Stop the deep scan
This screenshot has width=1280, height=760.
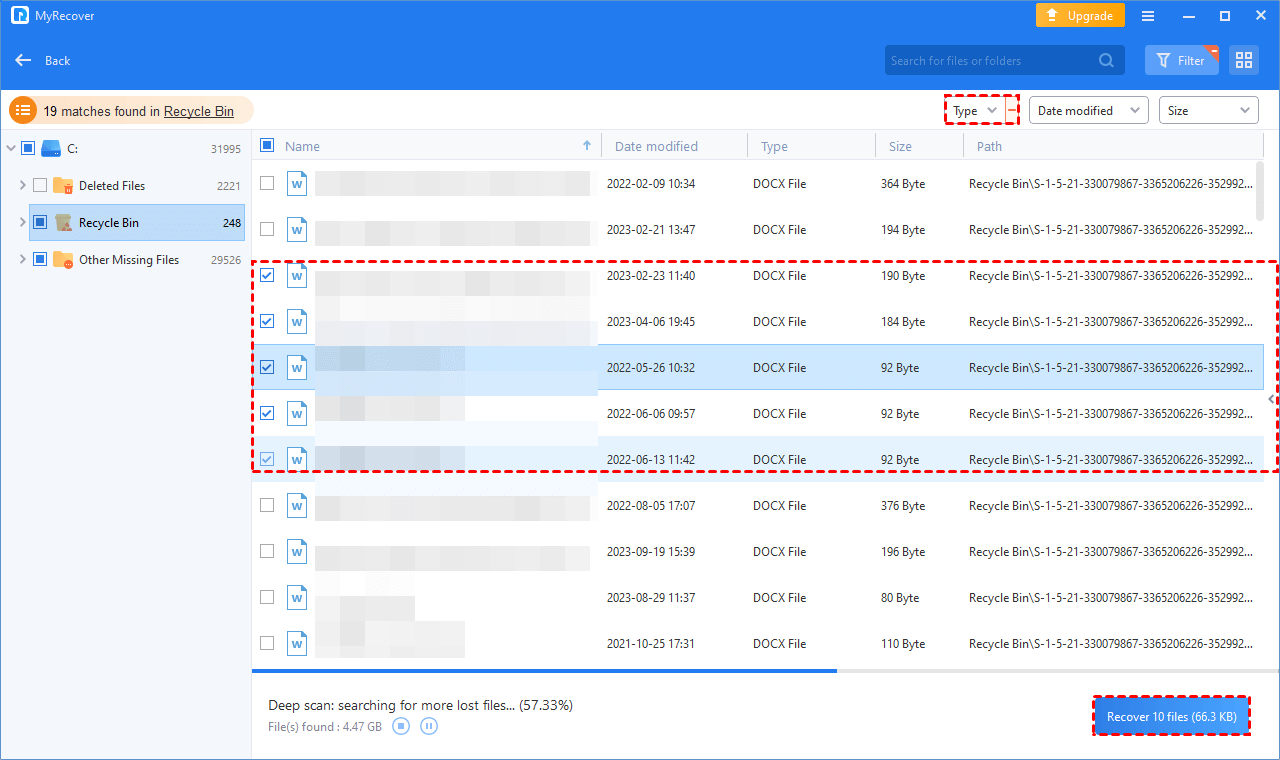click(x=401, y=726)
